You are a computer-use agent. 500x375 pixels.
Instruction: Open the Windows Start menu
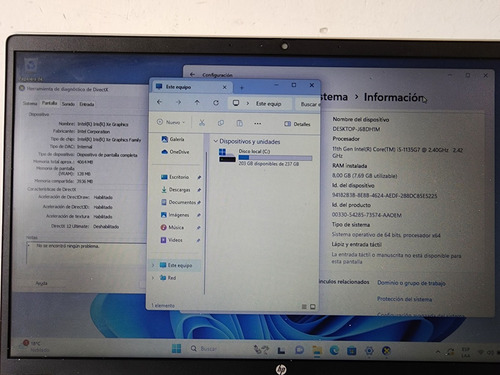tap(176, 349)
